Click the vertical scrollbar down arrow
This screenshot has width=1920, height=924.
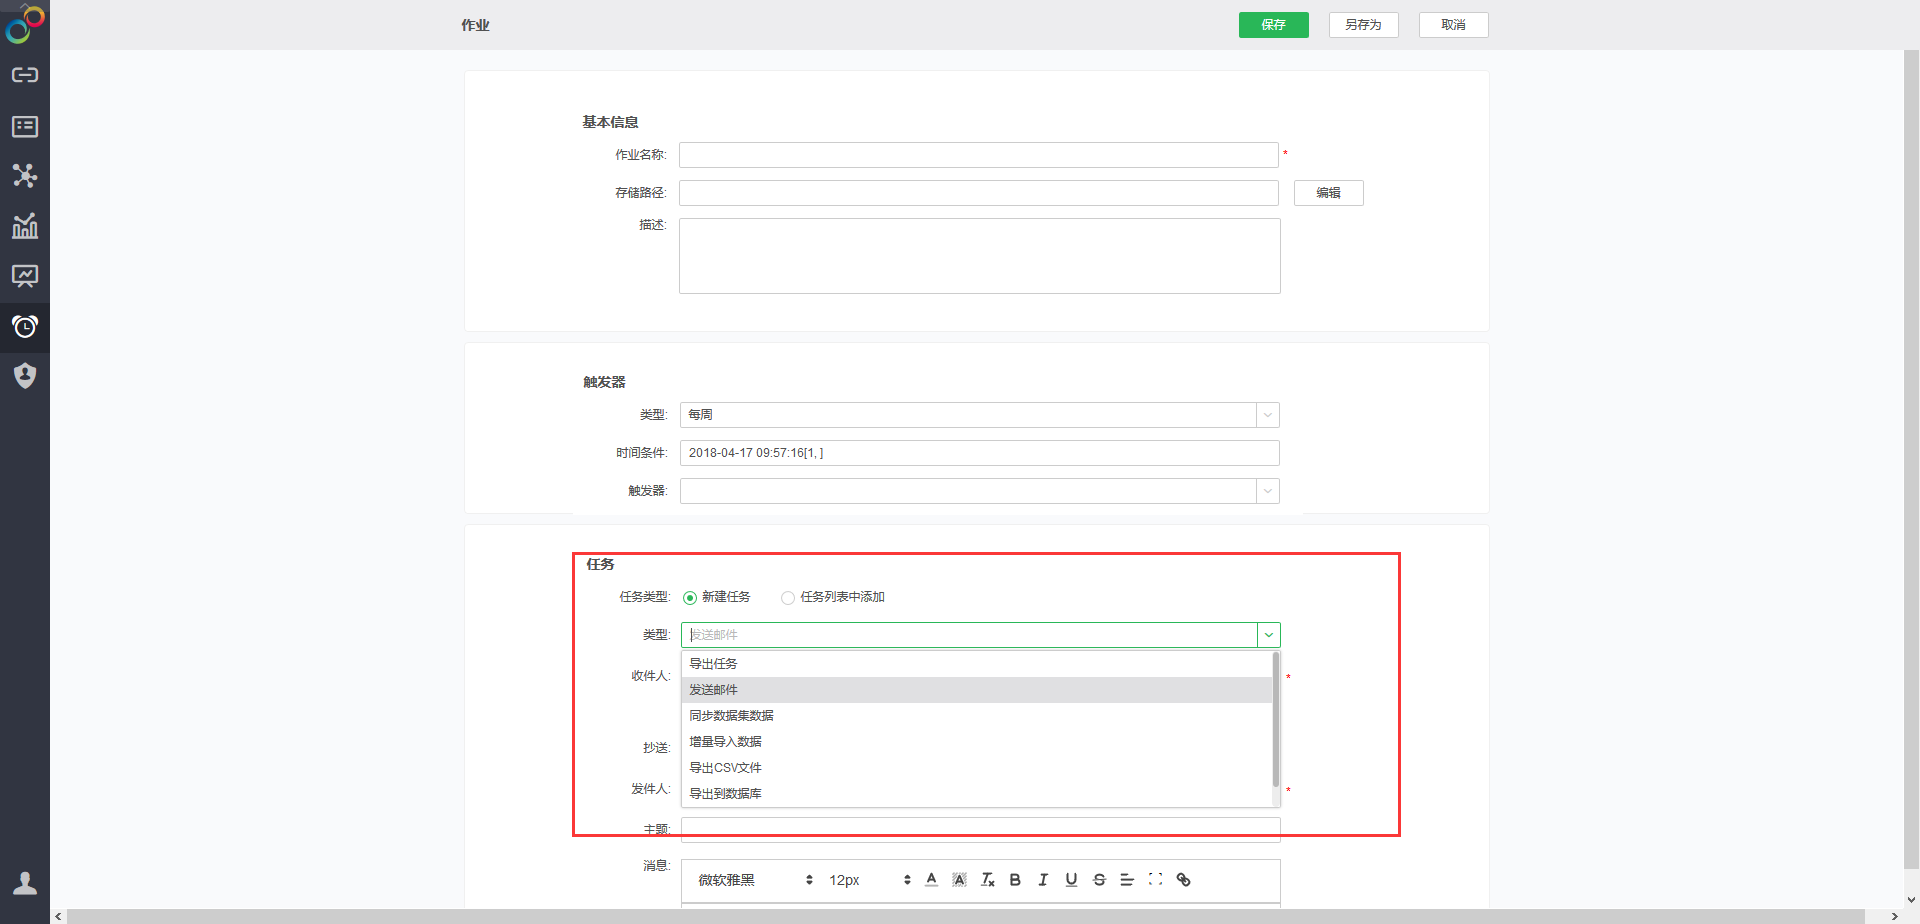pyautogui.click(x=1911, y=900)
